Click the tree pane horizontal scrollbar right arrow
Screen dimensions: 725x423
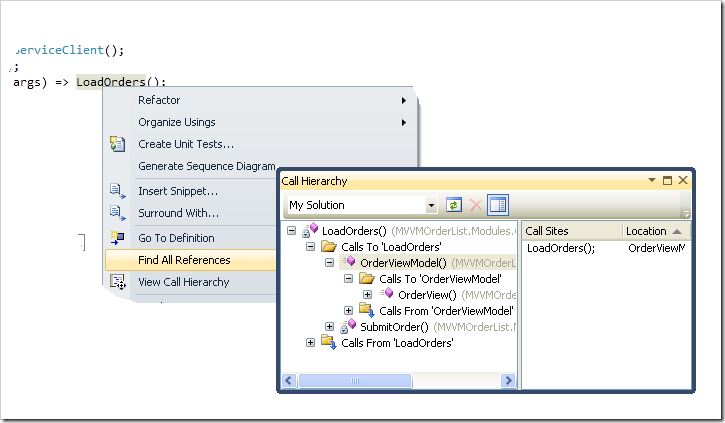[x=510, y=380]
